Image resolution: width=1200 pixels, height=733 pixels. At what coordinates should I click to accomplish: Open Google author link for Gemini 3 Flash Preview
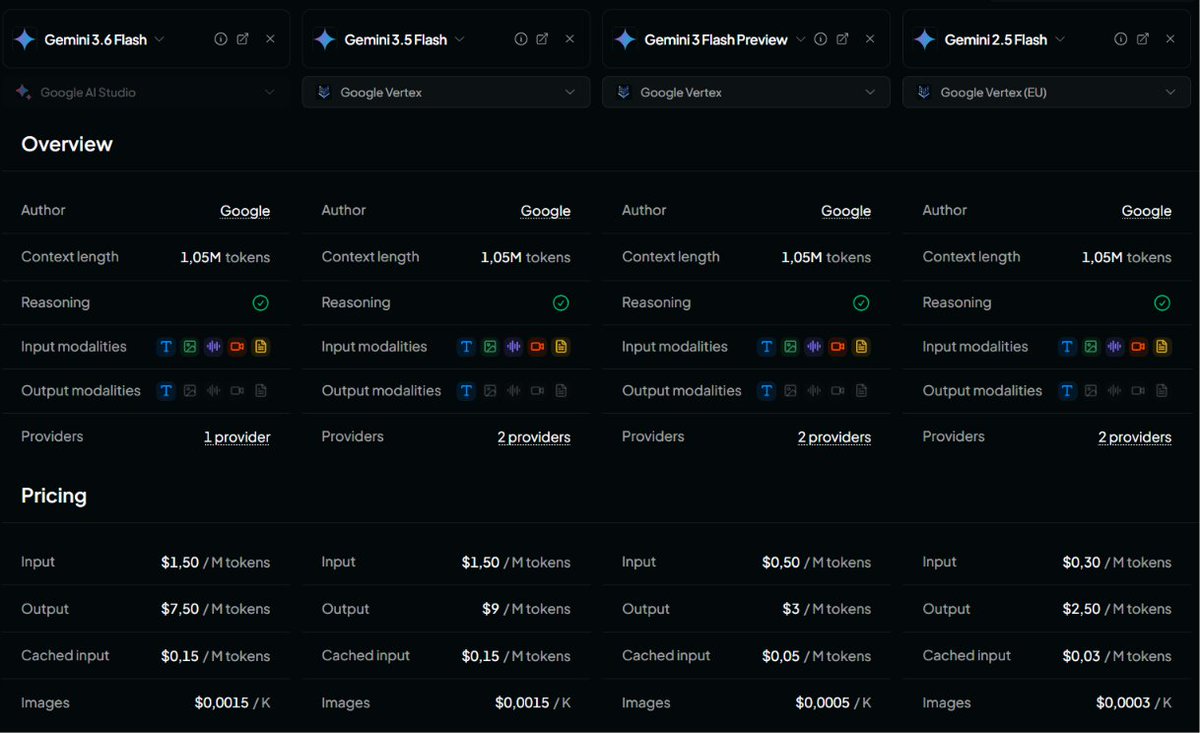click(x=846, y=211)
